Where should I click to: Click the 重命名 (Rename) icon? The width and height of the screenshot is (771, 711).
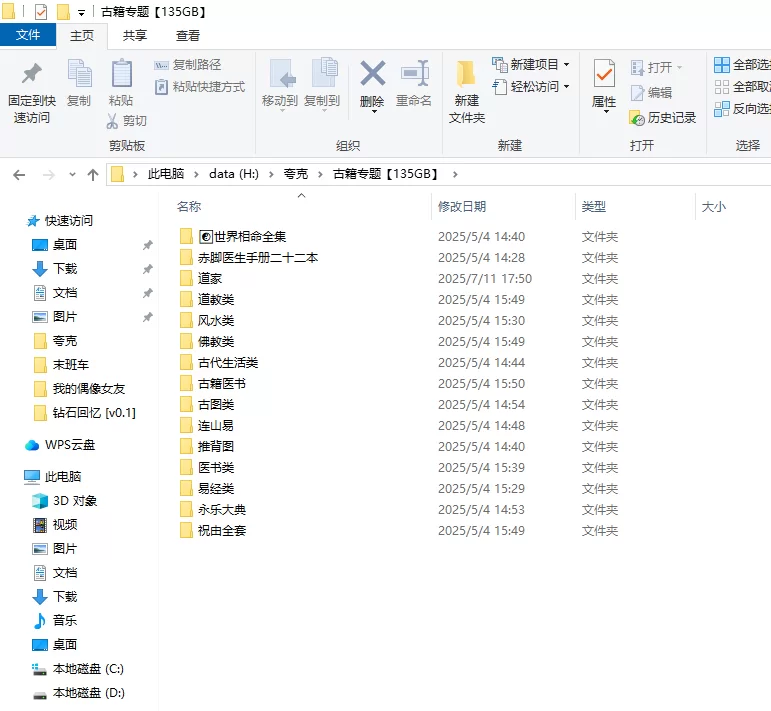tap(415, 73)
